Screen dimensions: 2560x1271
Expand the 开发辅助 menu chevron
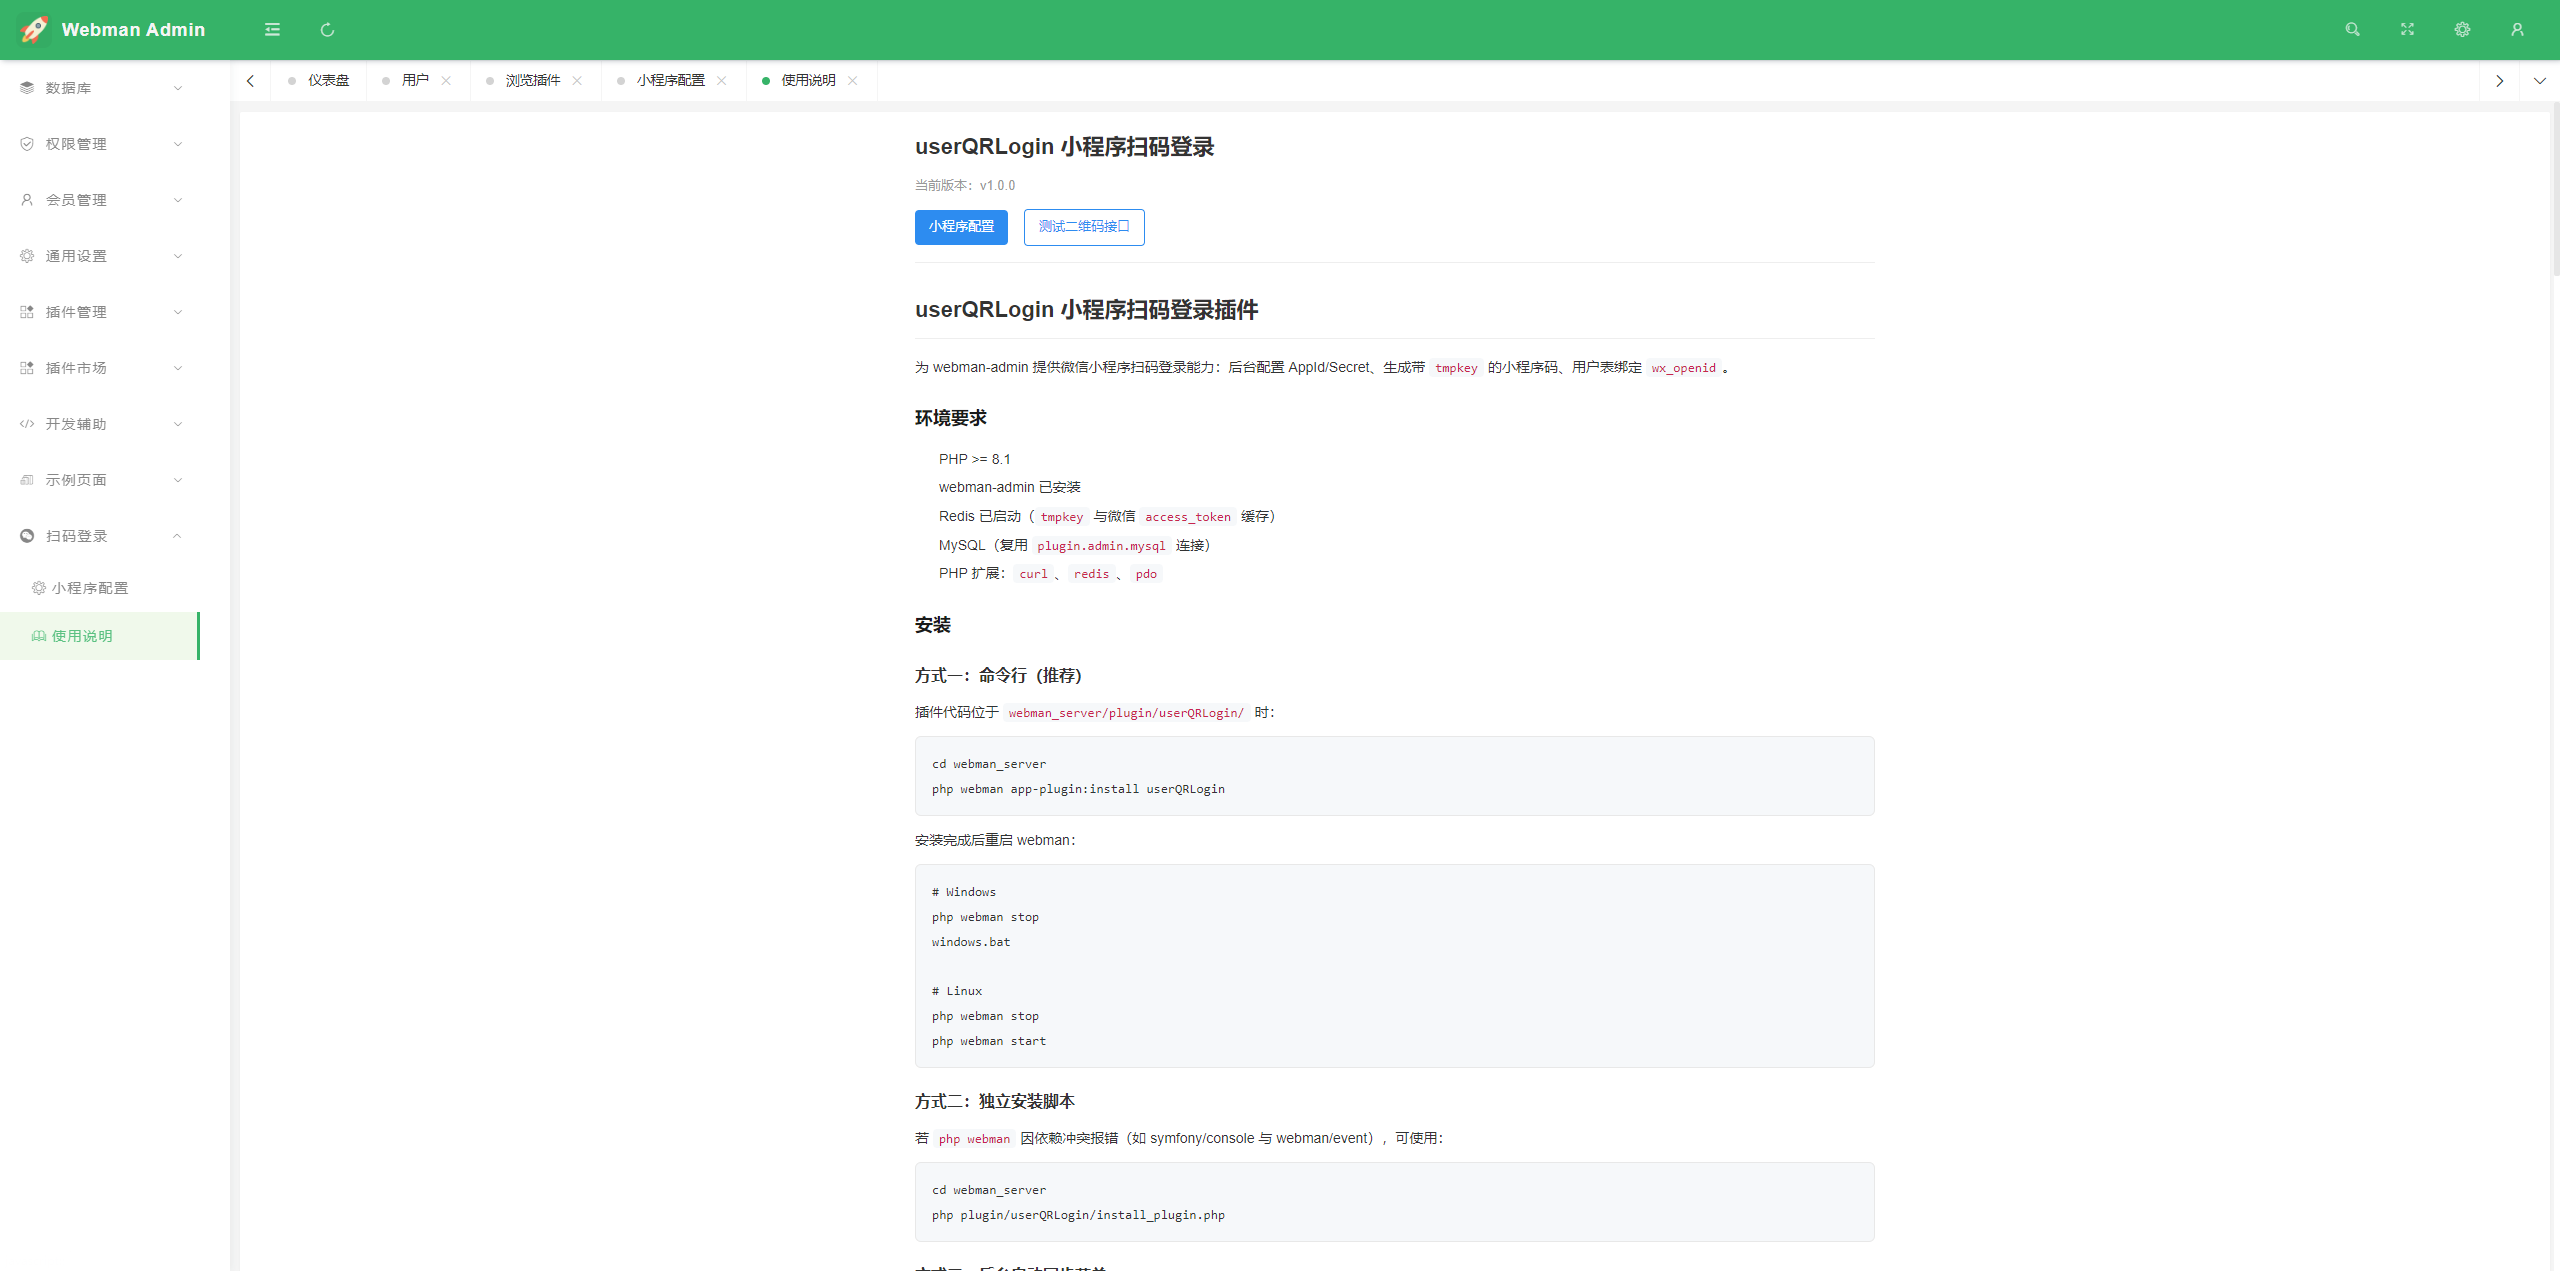pyautogui.click(x=178, y=424)
